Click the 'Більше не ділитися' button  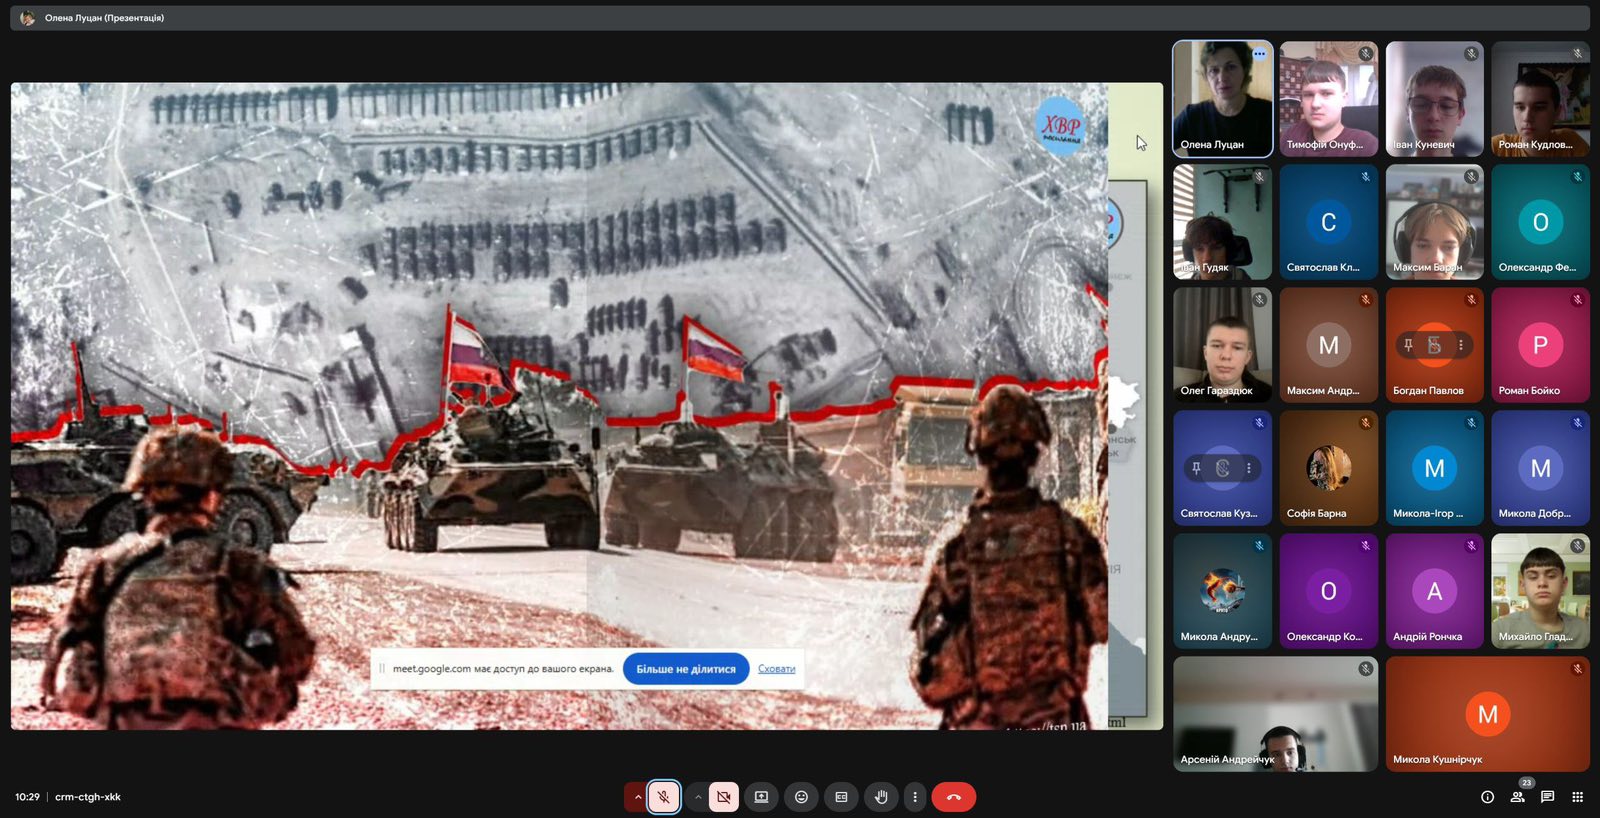(x=685, y=669)
